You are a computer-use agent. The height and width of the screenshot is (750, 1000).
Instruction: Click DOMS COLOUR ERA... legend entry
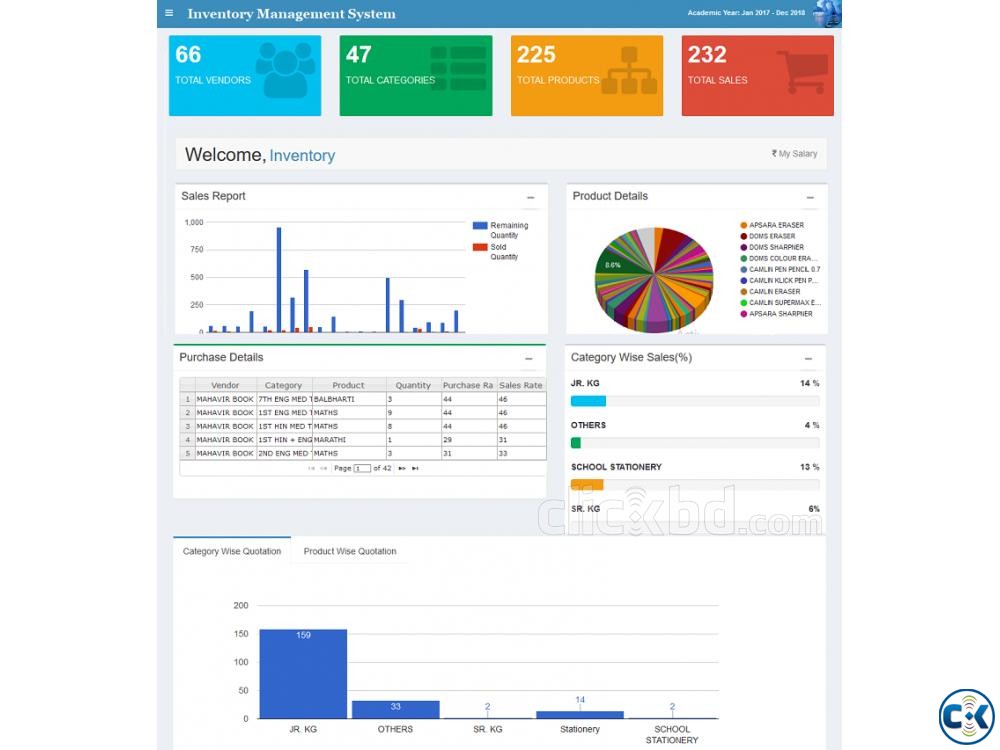coord(779,258)
